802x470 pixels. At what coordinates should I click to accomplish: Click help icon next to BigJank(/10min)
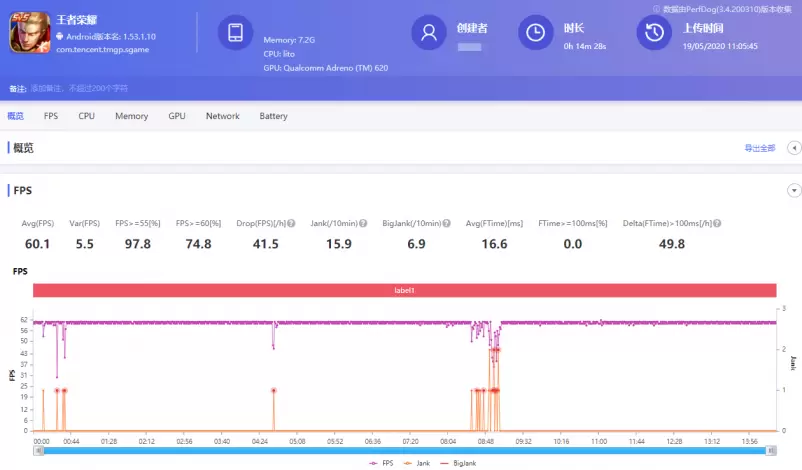tap(446, 223)
